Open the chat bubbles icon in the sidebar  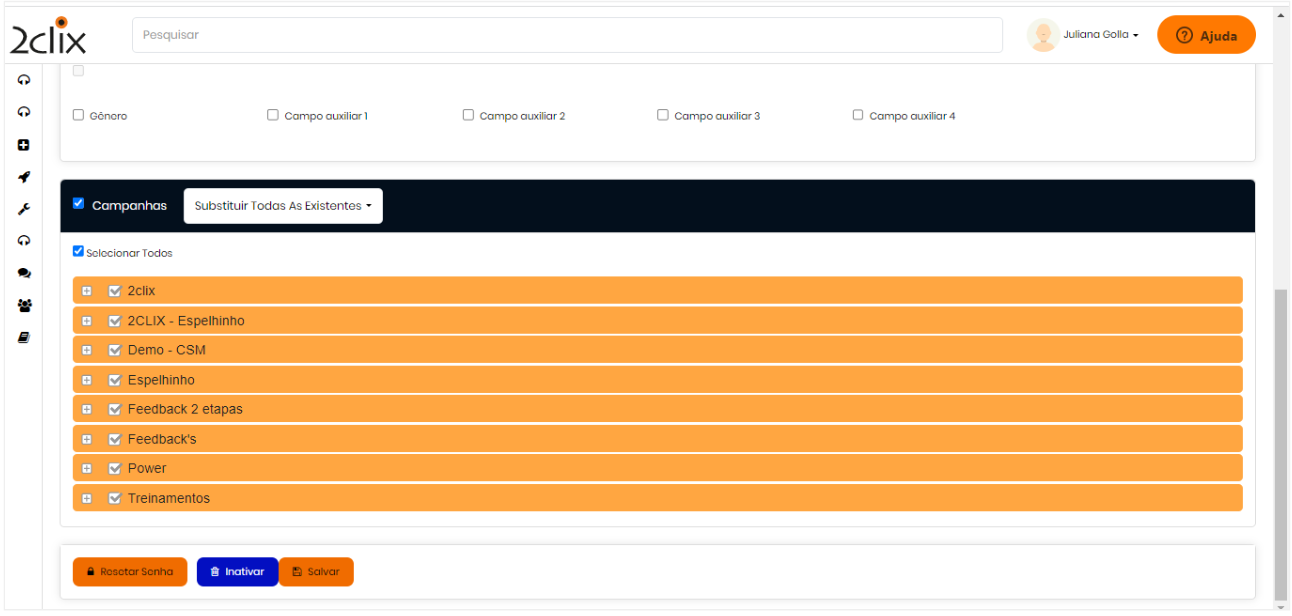coord(24,273)
